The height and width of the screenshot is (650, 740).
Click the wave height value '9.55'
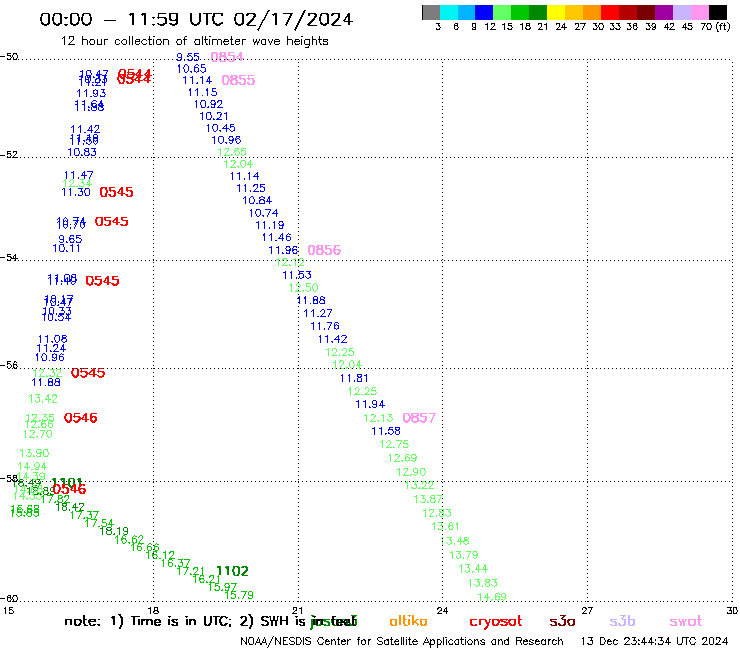188,57
